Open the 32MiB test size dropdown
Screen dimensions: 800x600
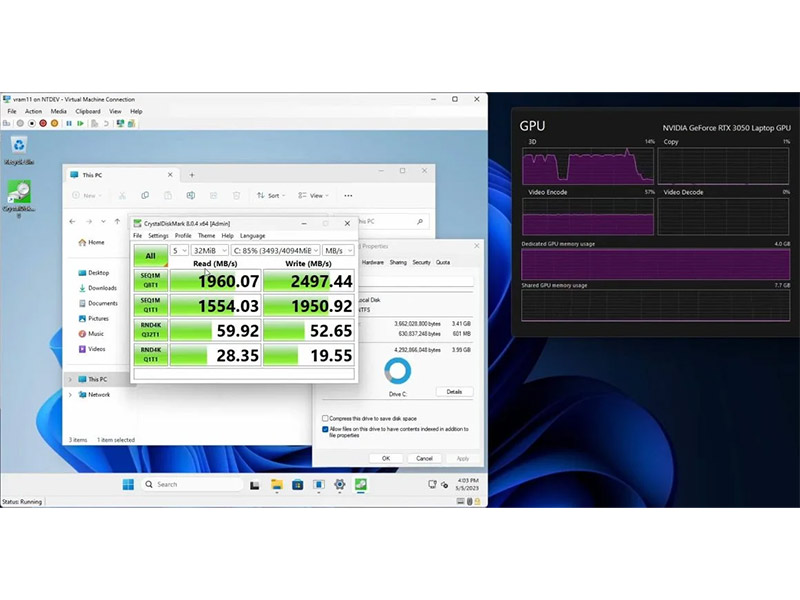[x=210, y=251]
